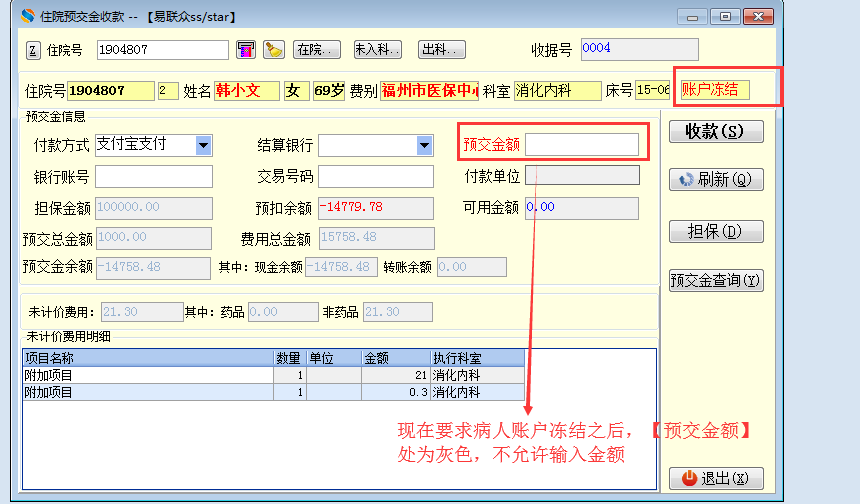Screen dimensions: 860x504
Task: Click the calculator icon next to 住院号 input
Action: (246, 50)
